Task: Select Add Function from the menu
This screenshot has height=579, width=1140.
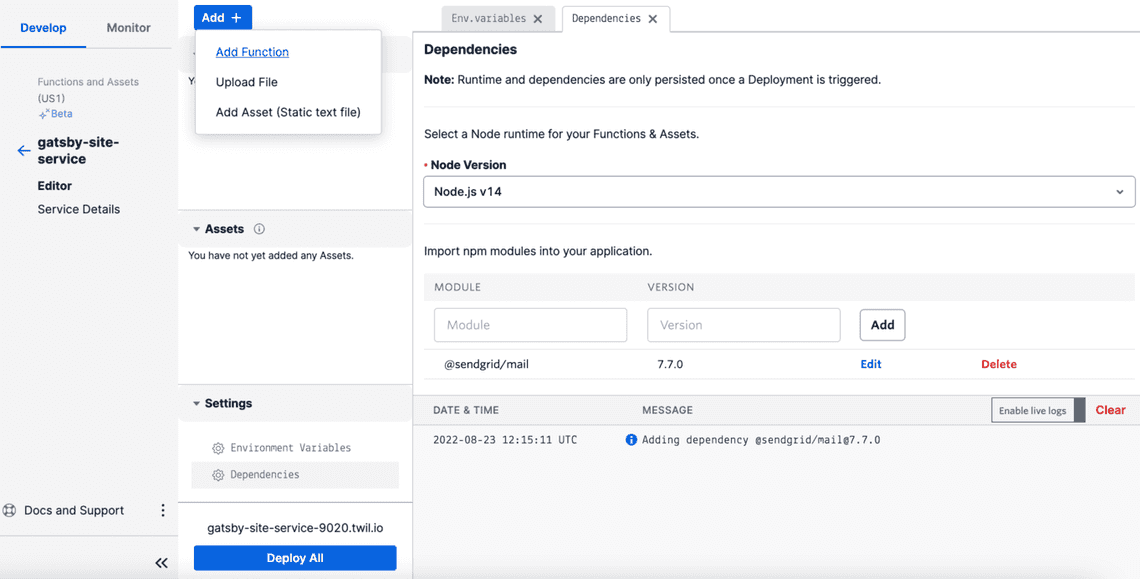Action: [252, 52]
